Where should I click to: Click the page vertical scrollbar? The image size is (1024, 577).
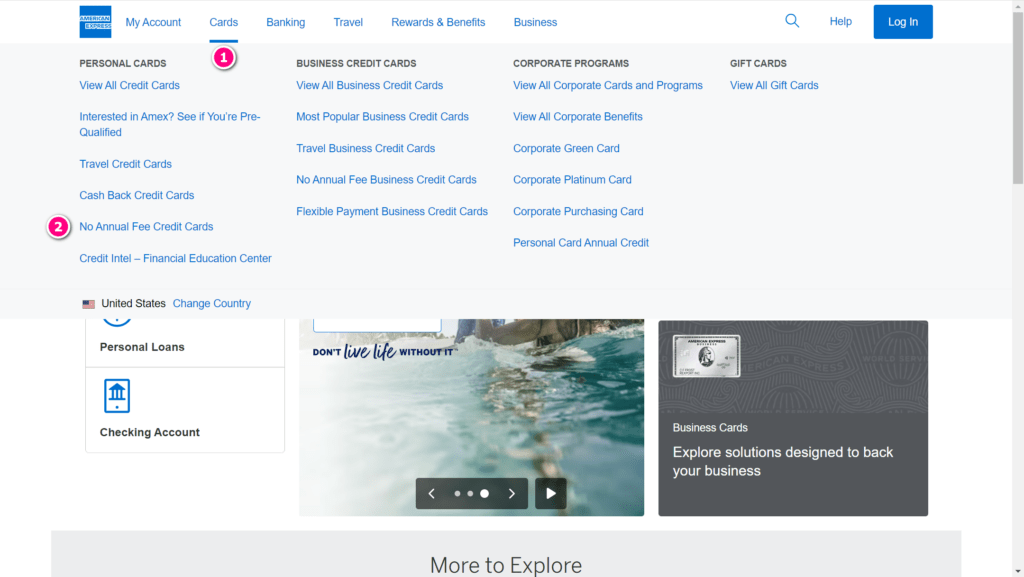point(1017,98)
